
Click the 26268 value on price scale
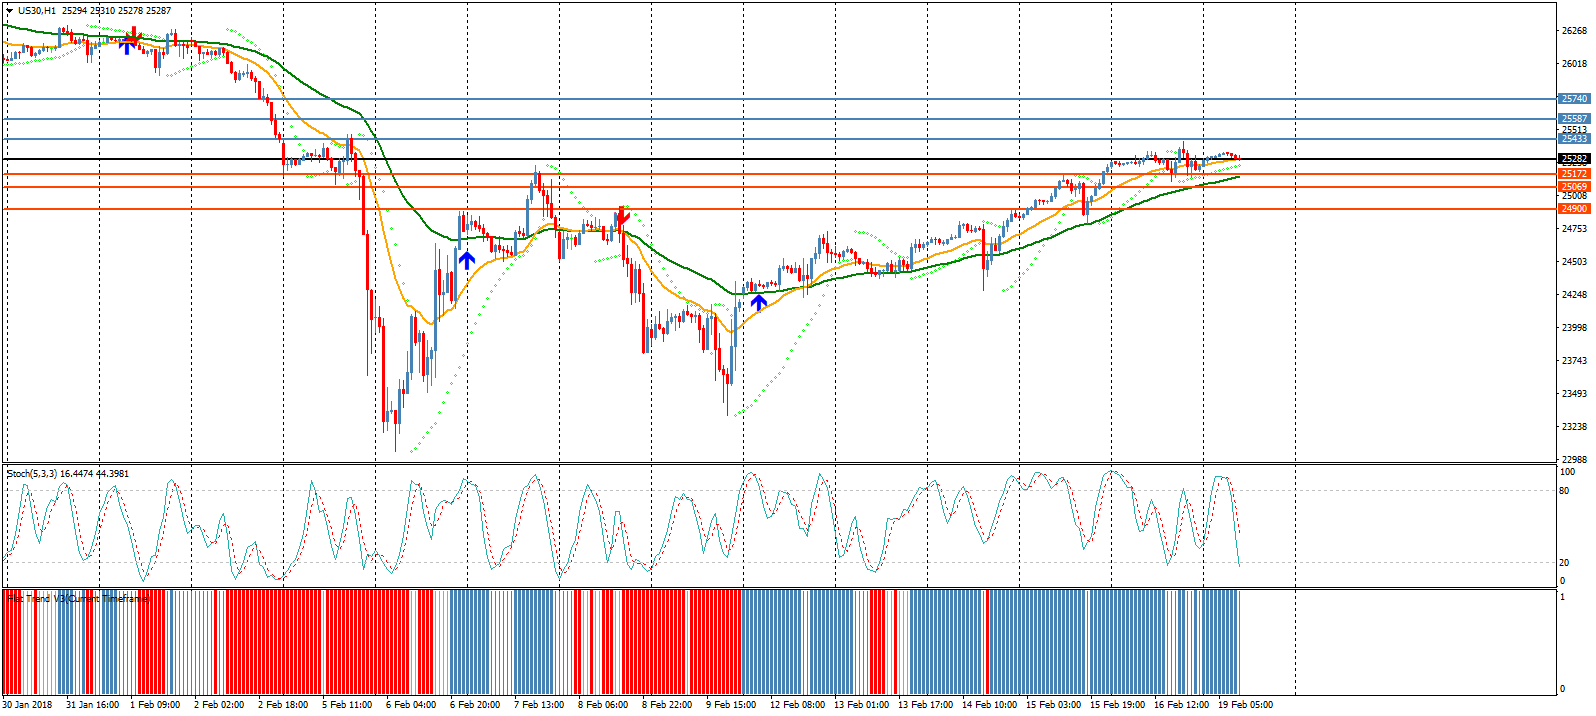[1574, 30]
